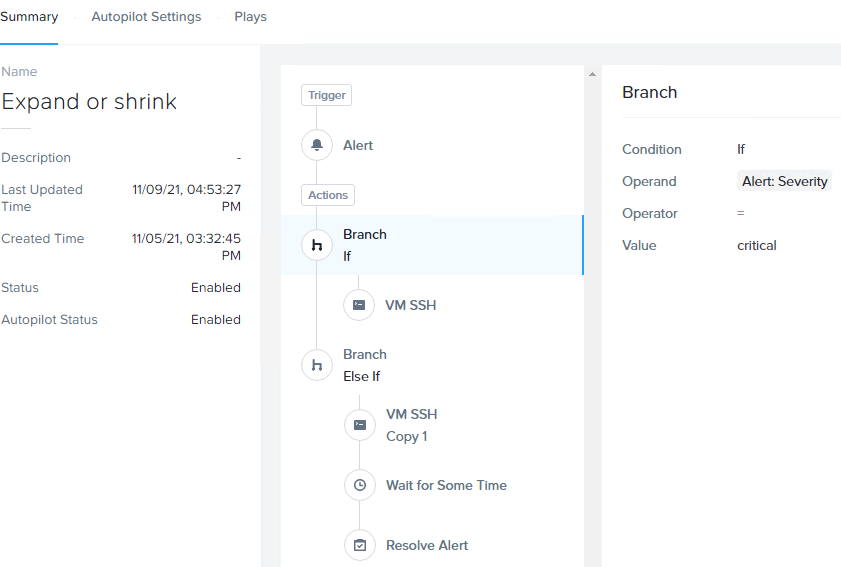Click the scroll up arrow of playbook panel
The height and width of the screenshot is (567, 841).
(x=592, y=74)
